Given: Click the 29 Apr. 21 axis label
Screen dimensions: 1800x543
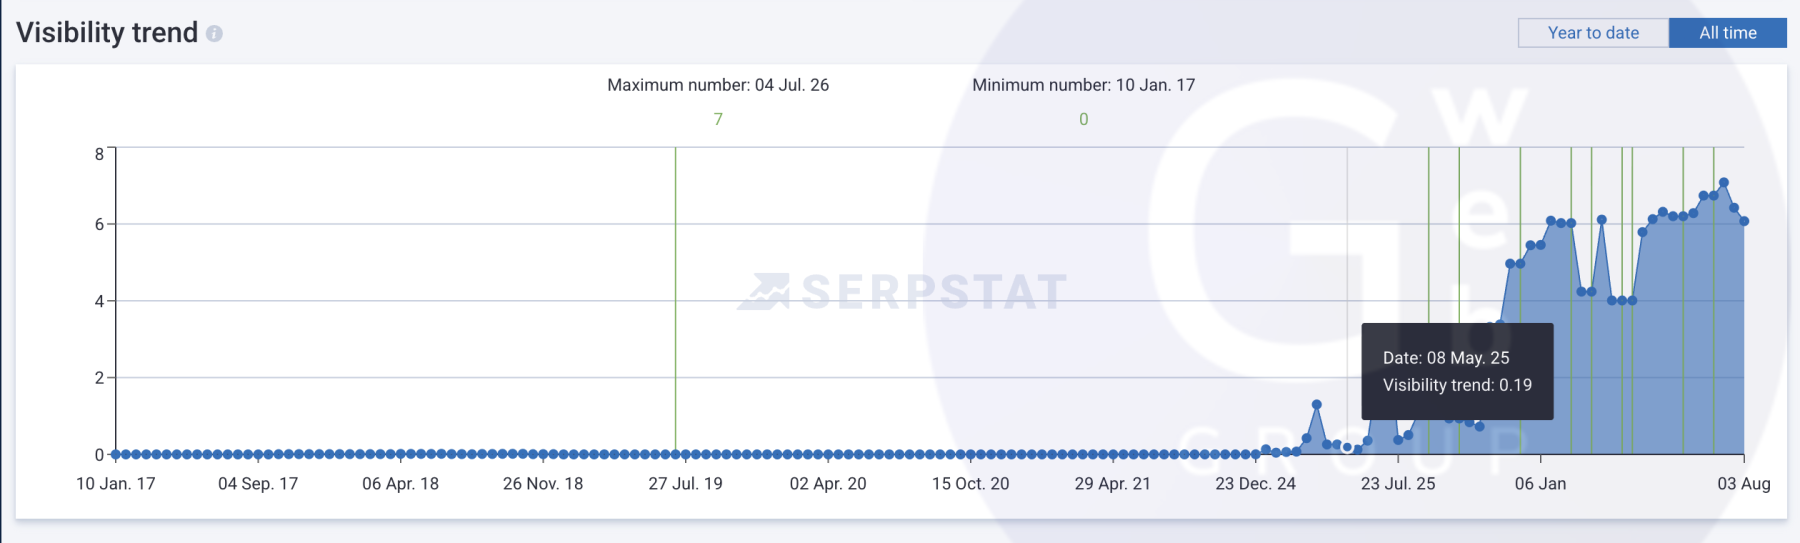Looking at the screenshot, I should coord(1112,484).
